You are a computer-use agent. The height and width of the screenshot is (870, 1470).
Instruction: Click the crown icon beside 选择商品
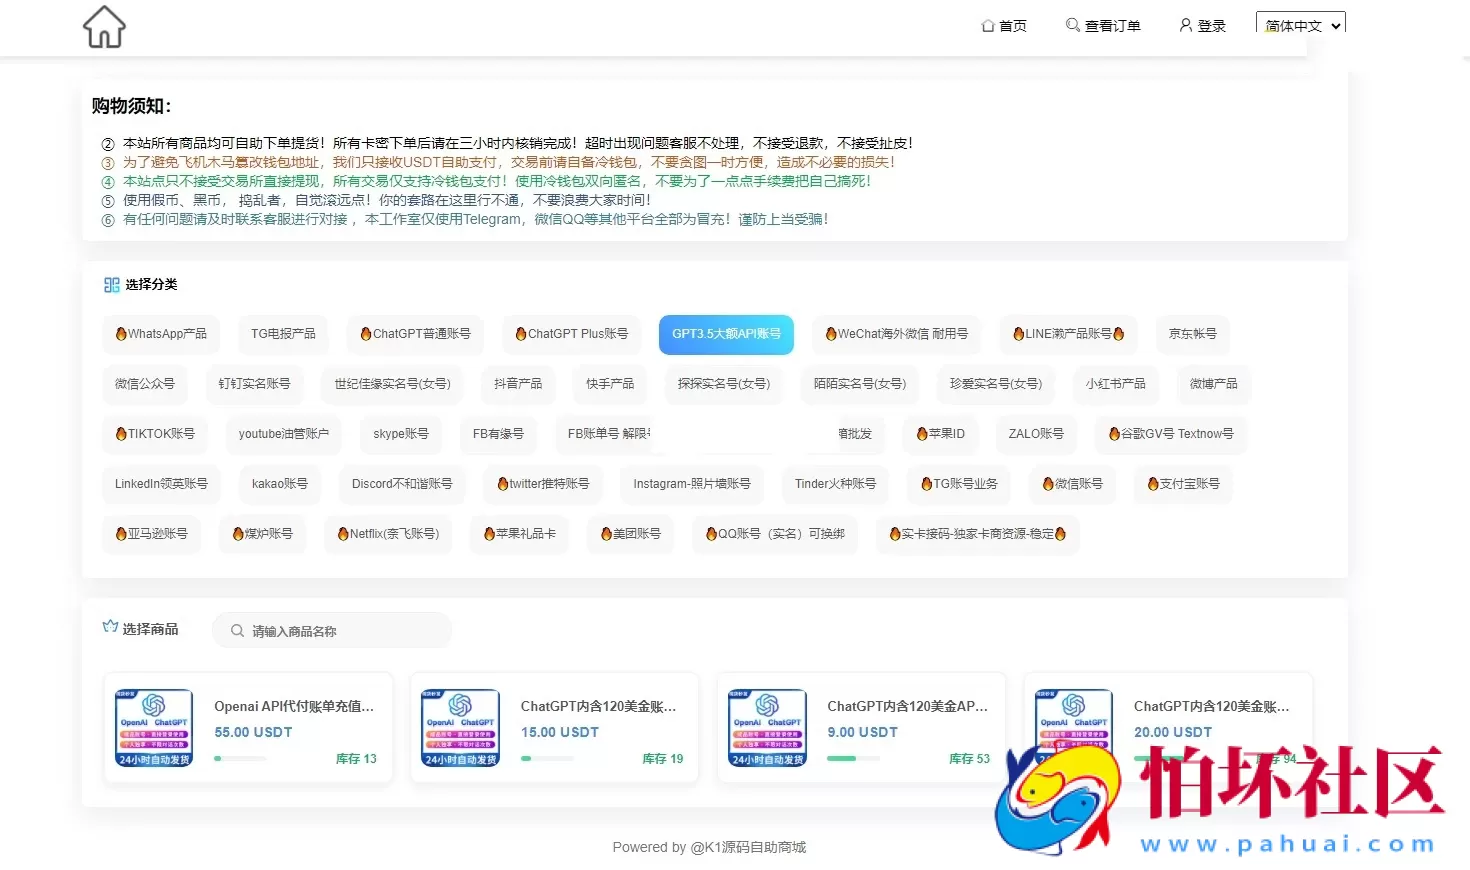pos(110,625)
